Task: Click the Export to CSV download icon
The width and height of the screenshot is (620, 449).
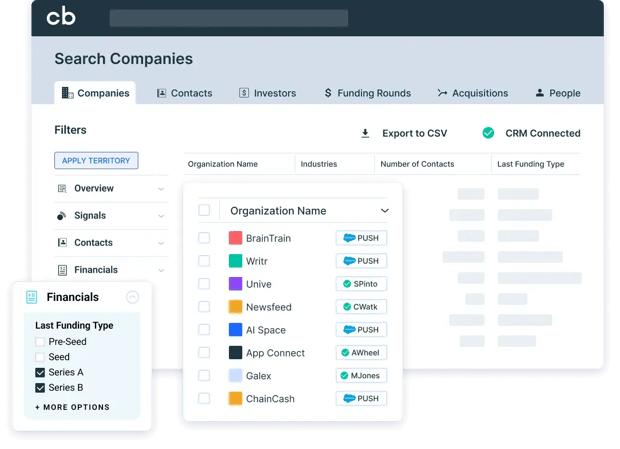Action: click(365, 133)
